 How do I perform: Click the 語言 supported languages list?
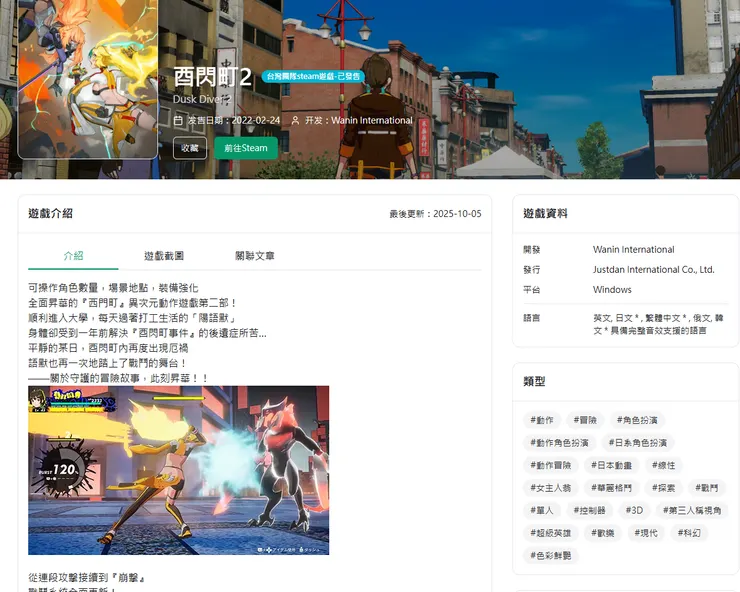(658, 324)
